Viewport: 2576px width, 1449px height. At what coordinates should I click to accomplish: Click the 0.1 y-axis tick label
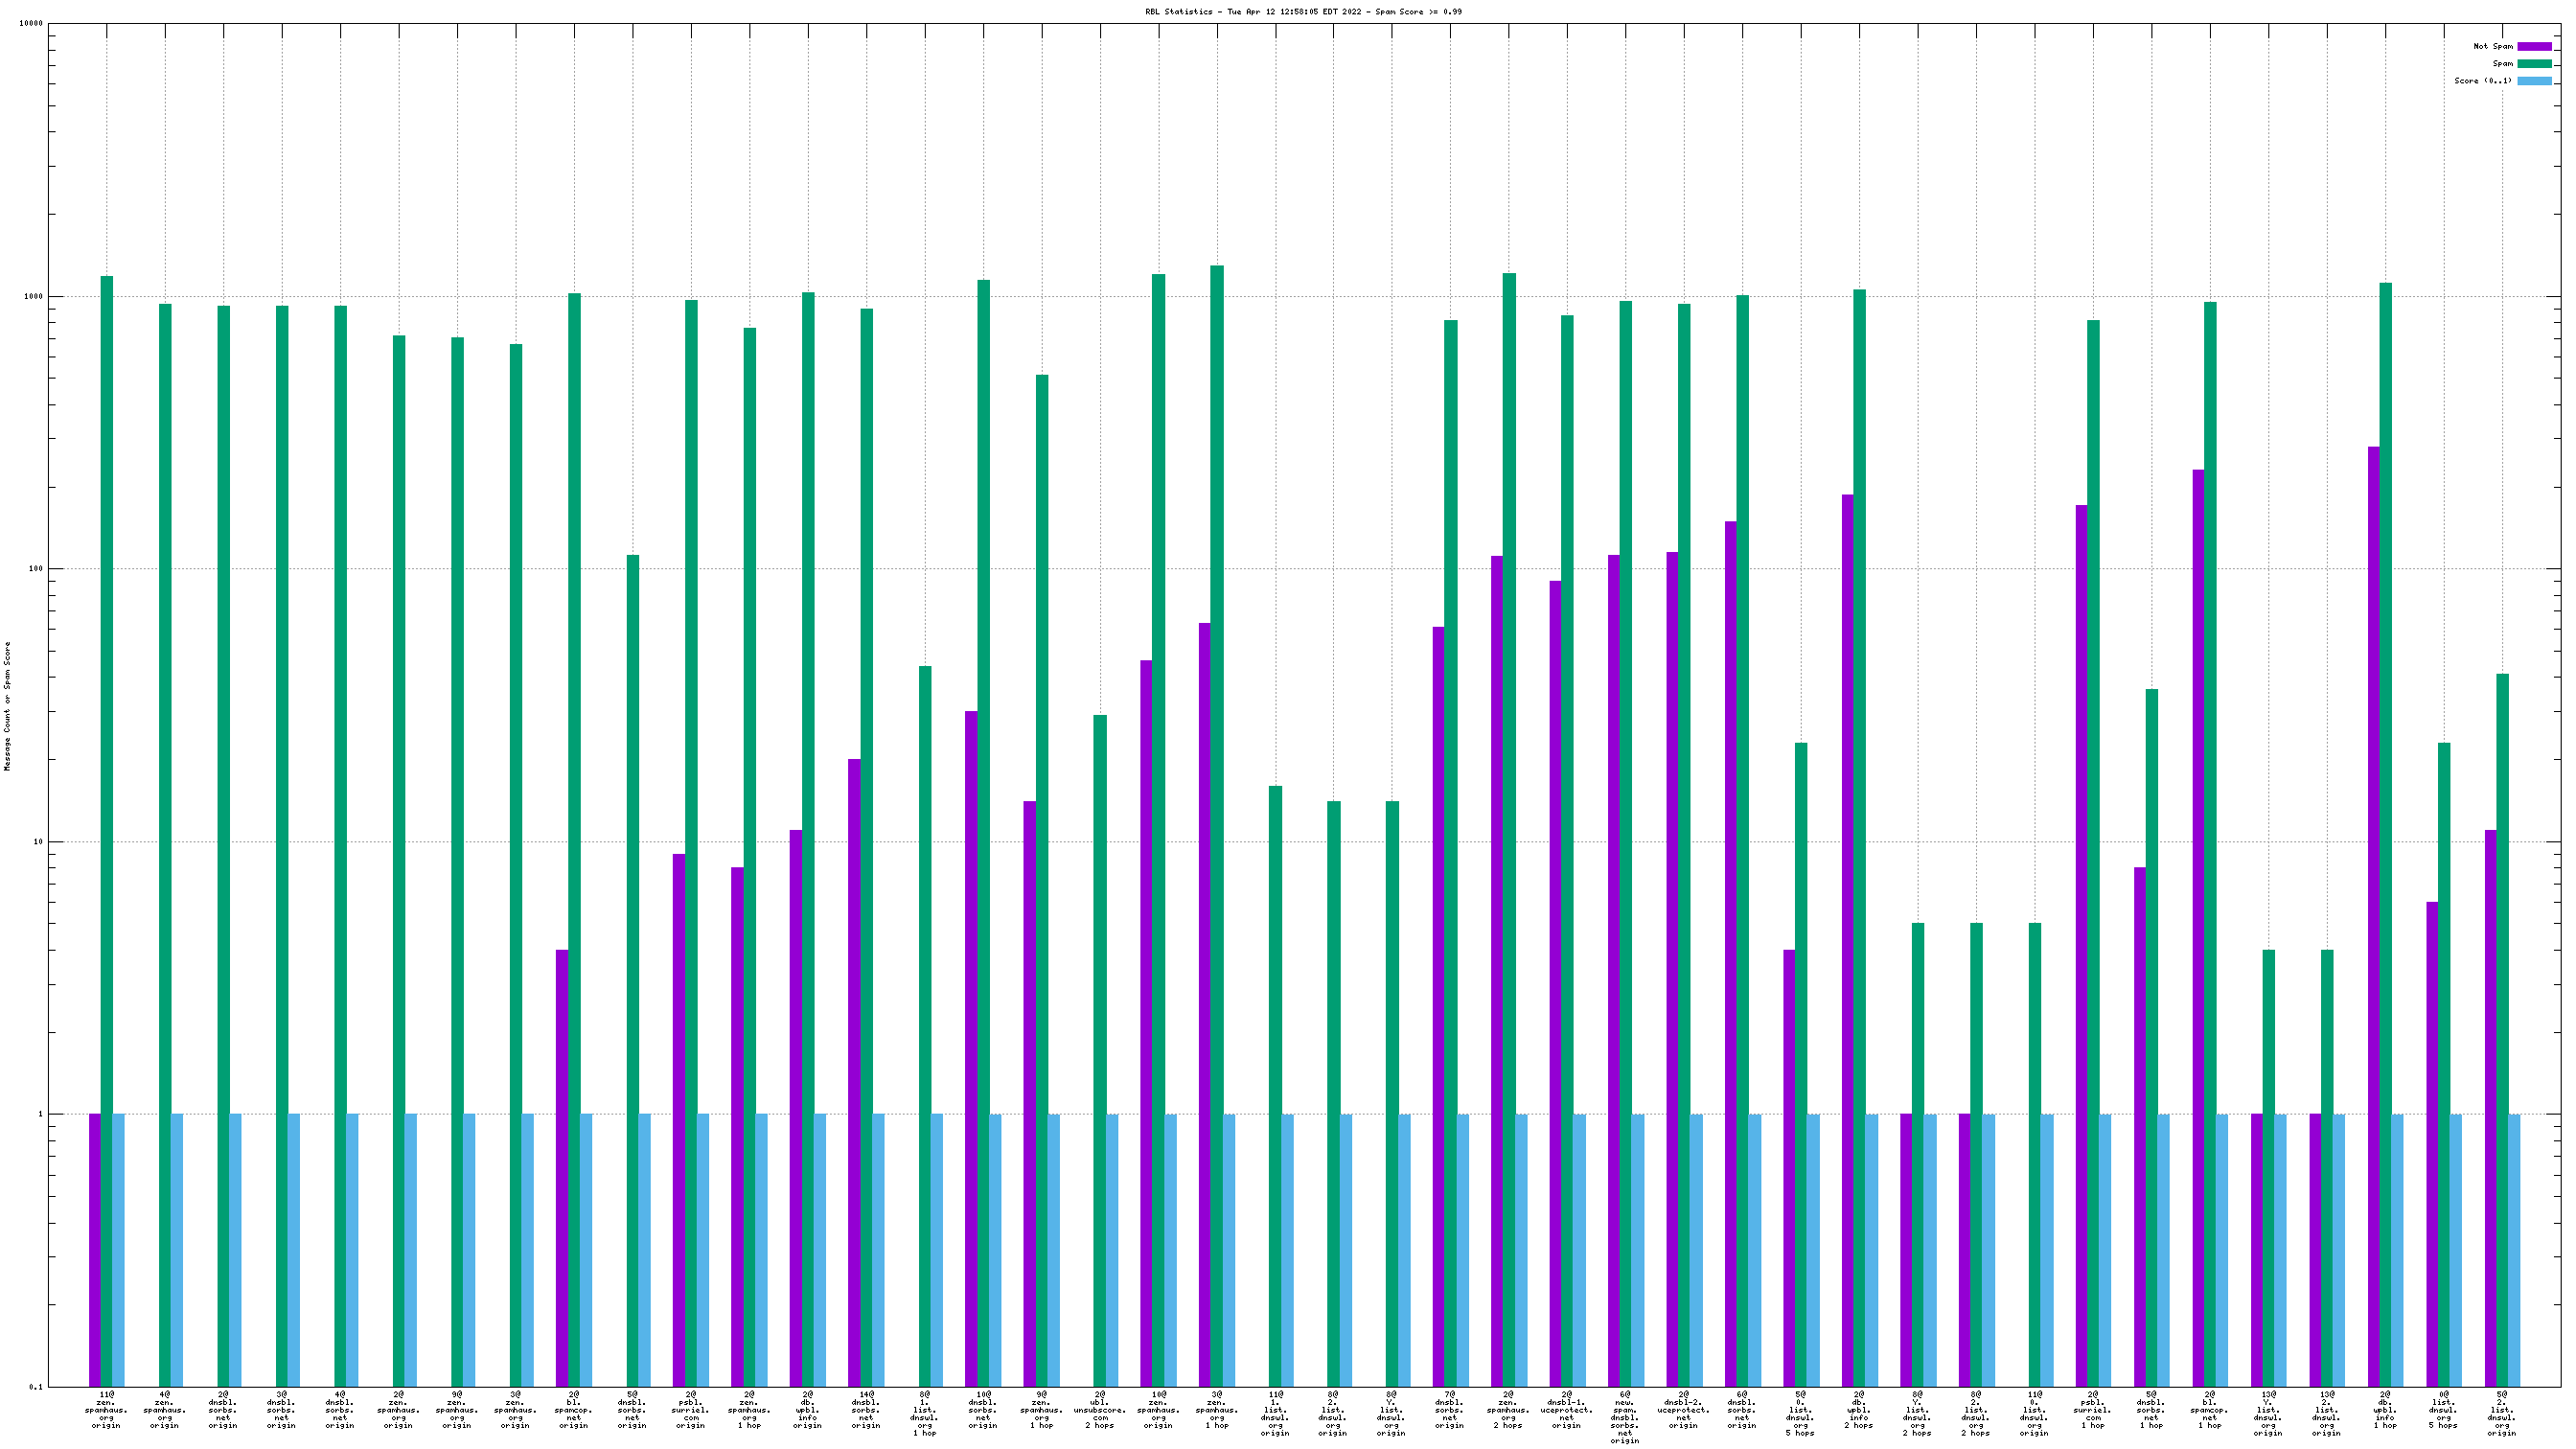click(x=35, y=1387)
